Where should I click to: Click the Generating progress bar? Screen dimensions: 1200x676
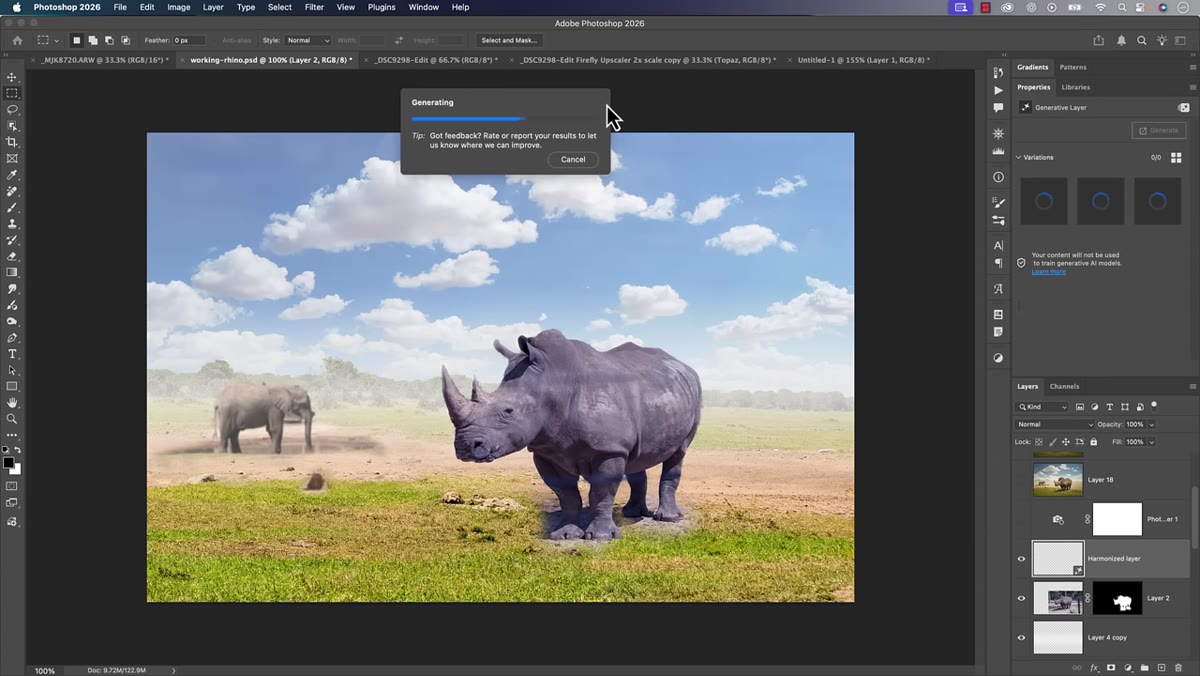coord(505,119)
